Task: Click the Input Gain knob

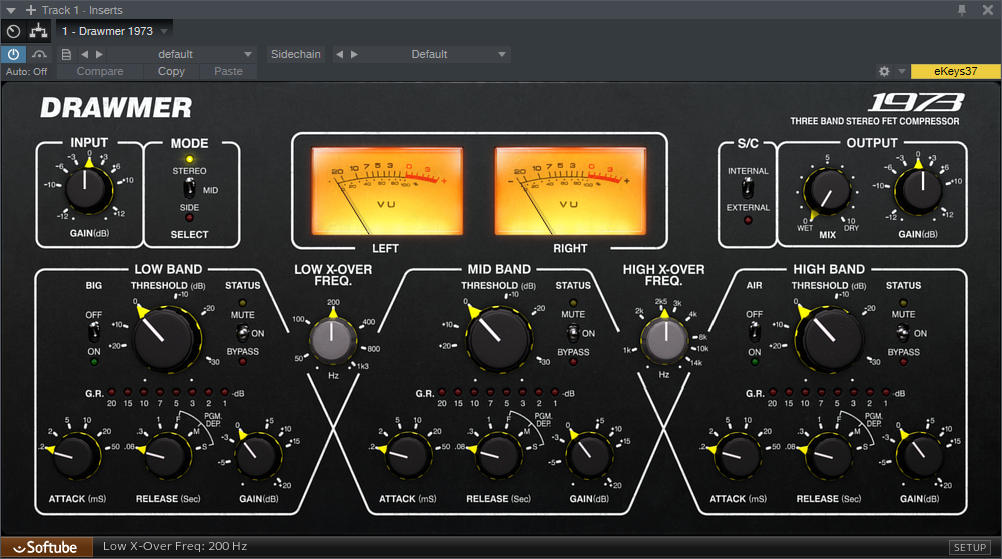Action: pyautogui.click(x=86, y=188)
